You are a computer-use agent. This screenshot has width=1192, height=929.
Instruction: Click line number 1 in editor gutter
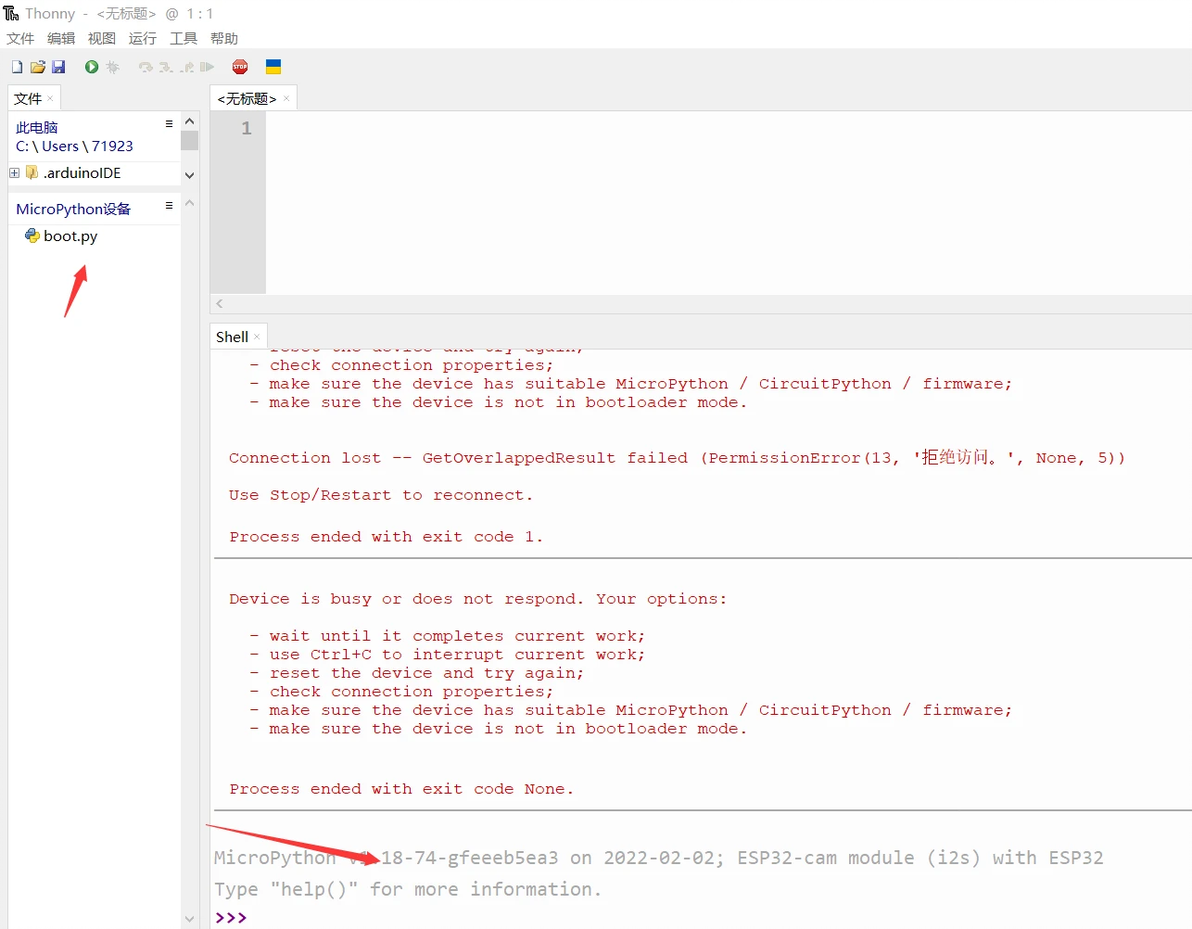[246, 128]
